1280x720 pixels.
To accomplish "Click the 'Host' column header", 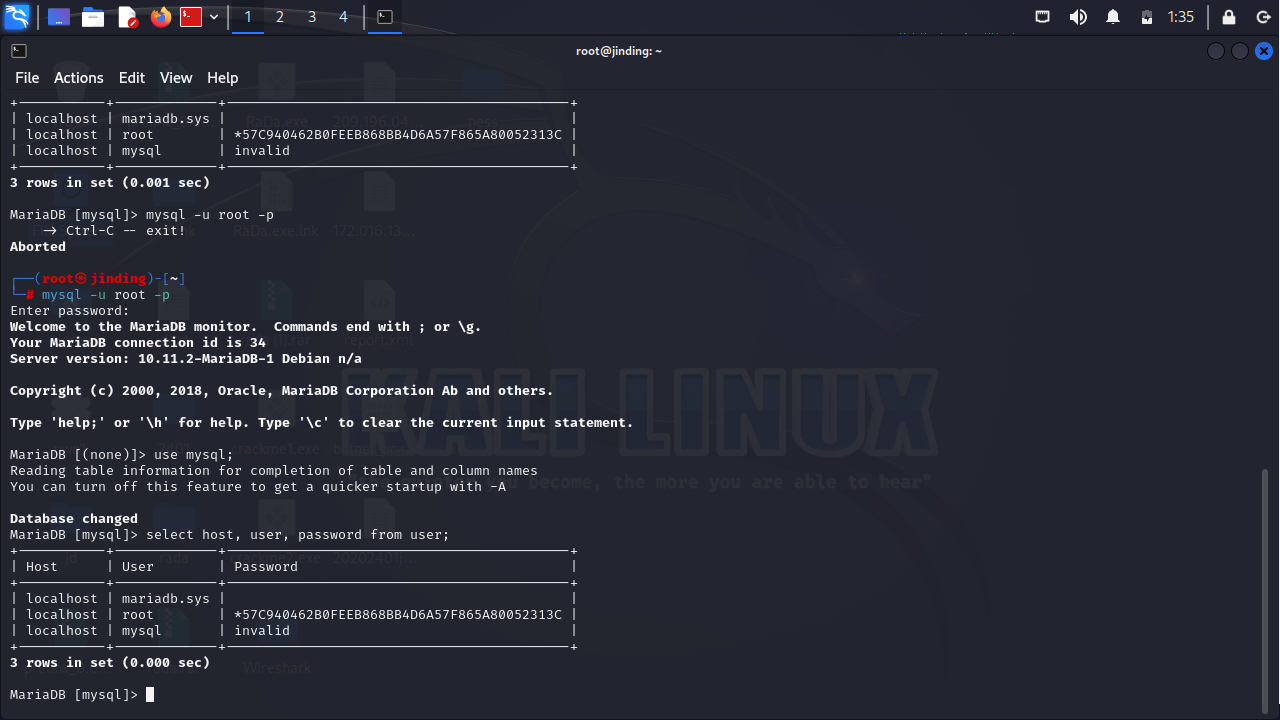I will pos(42,567).
